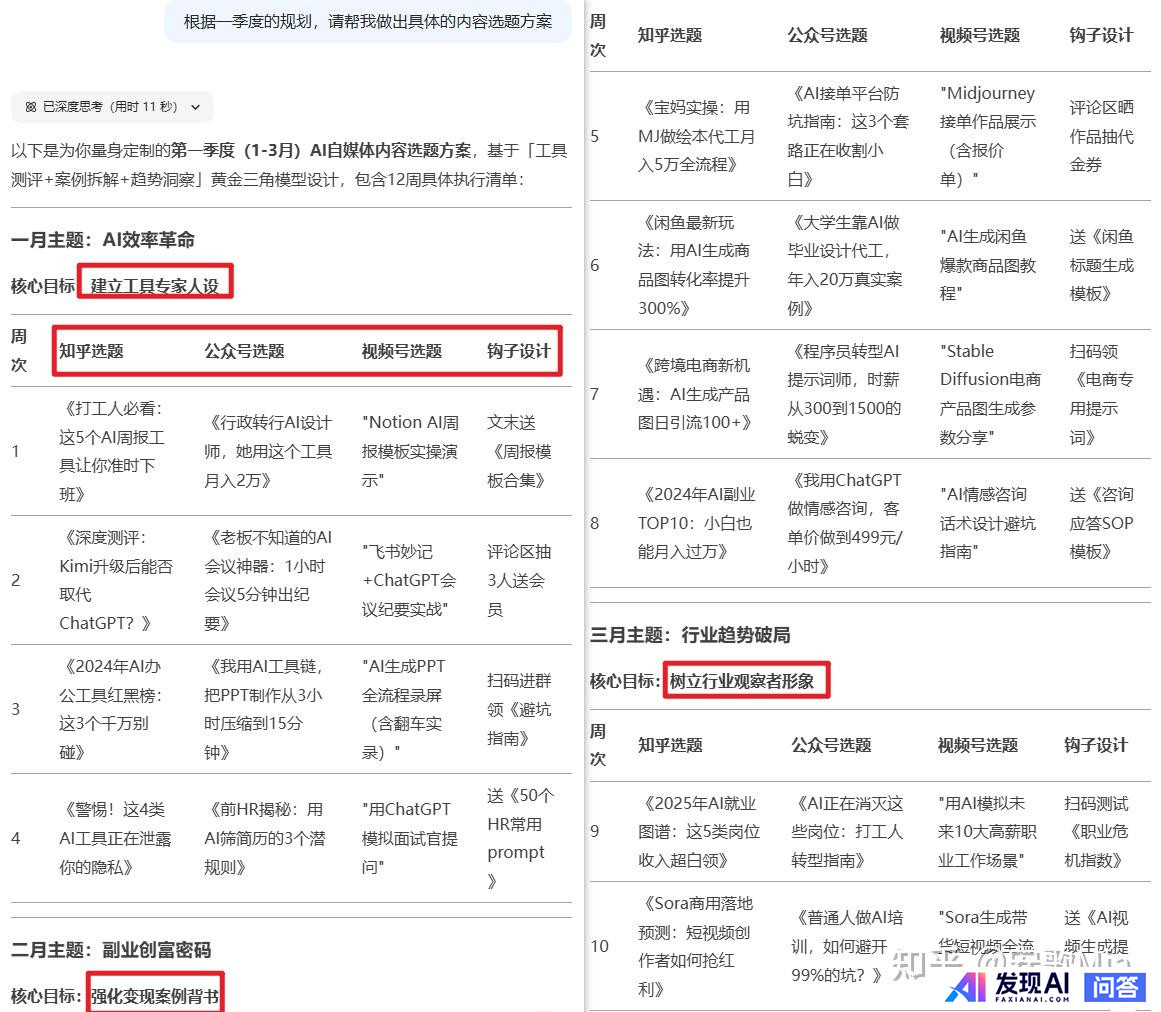
Task: Select the 三月主题：行业趋势破局 heading
Action: point(690,635)
